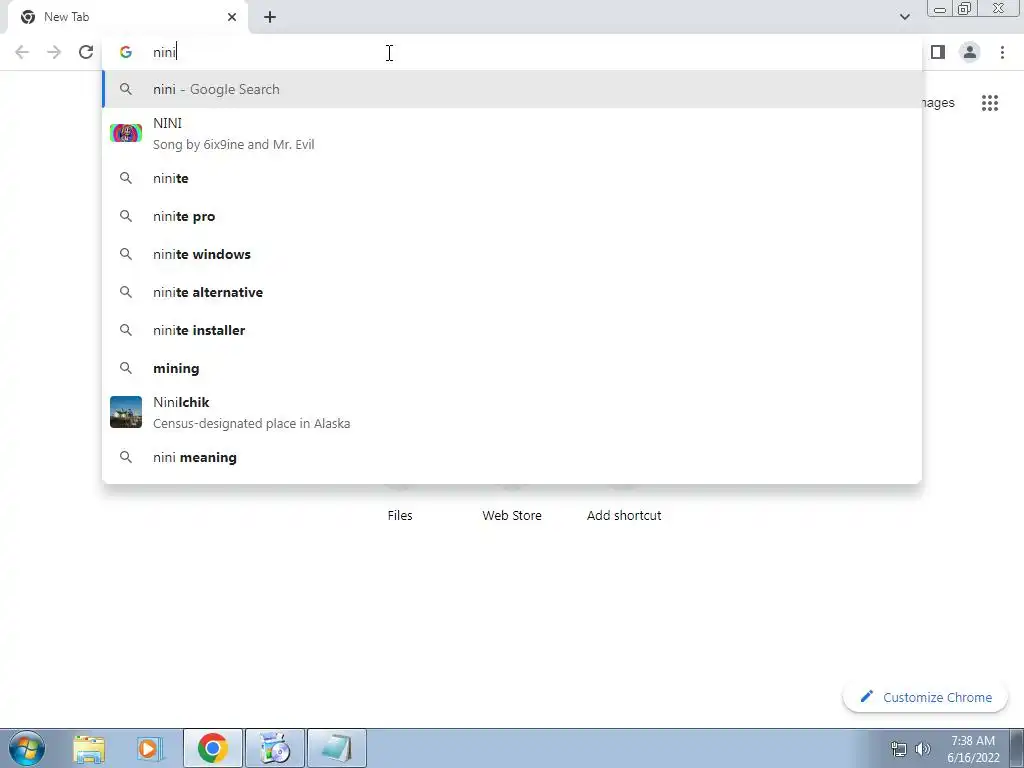The height and width of the screenshot is (768, 1024).
Task: Open the tab search dropdown arrow
Action: click(x=904, y=17)
